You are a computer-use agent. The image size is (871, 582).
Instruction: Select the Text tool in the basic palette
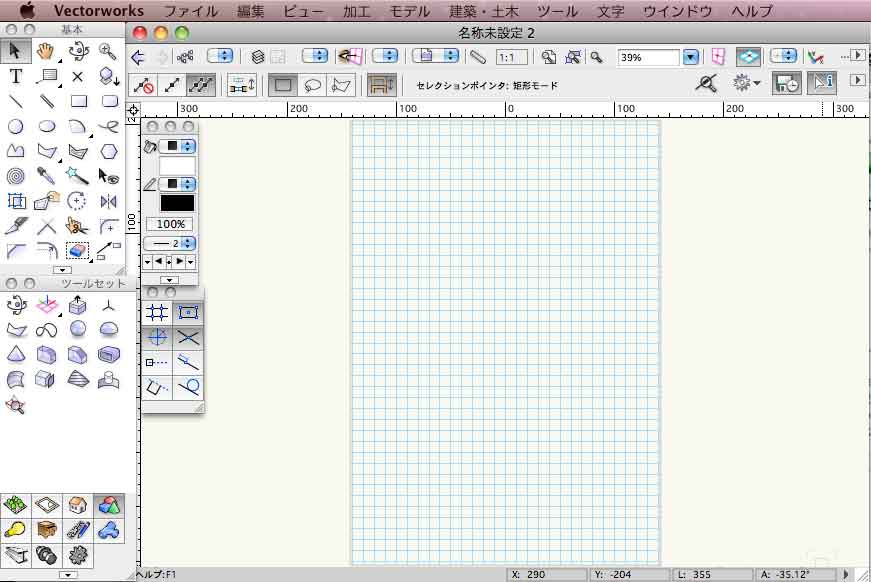tap(16, 76)
